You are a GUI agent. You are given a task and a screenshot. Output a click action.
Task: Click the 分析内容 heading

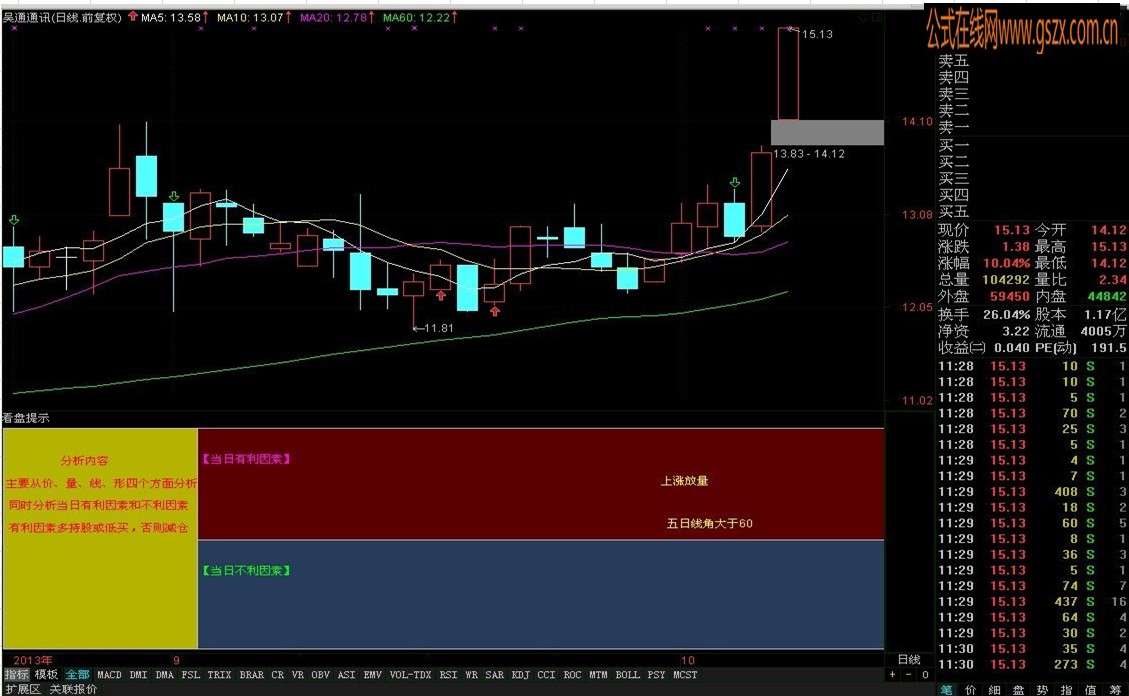click(84, 461)
